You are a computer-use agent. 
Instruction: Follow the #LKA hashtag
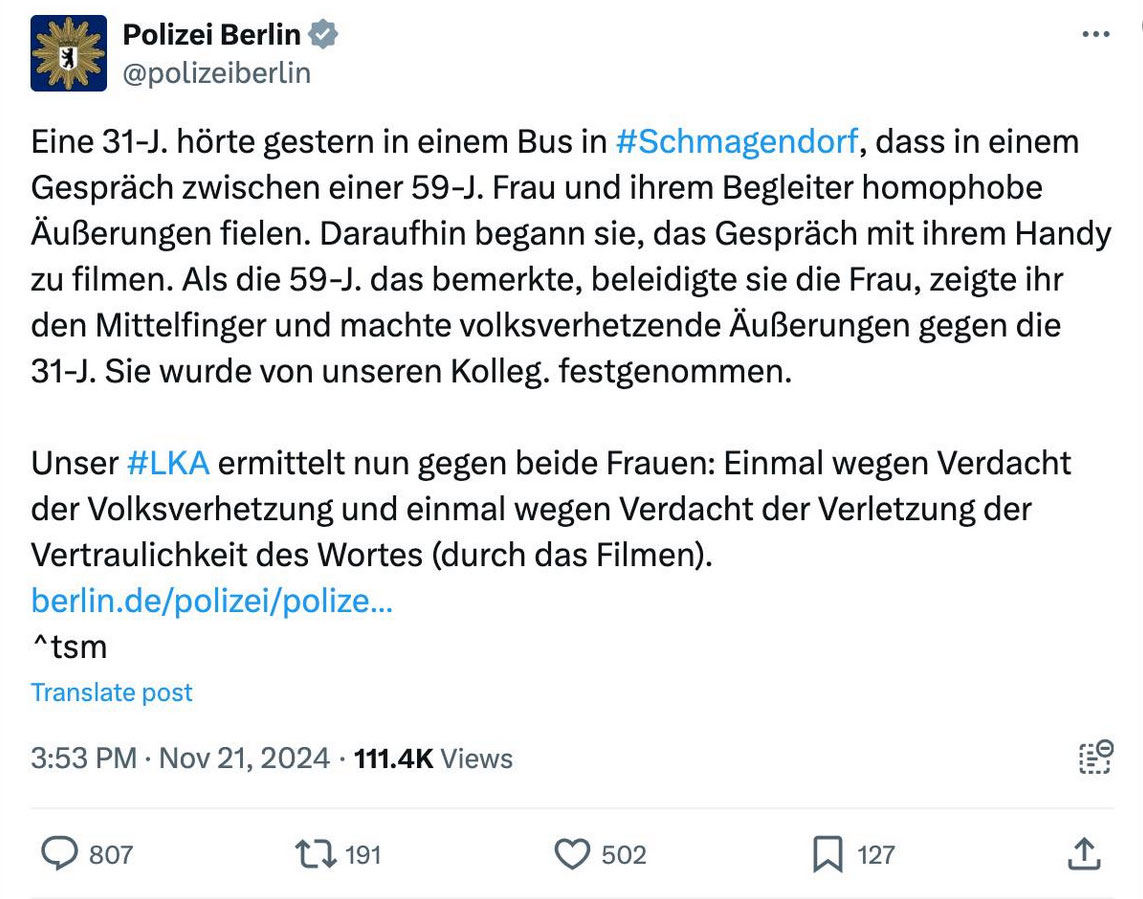click(x=168, y=463)
